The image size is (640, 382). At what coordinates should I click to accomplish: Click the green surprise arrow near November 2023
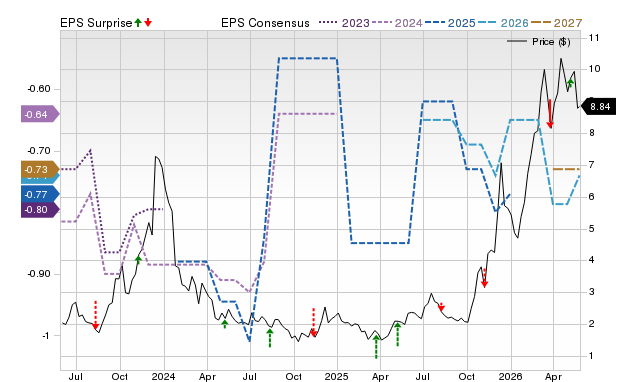click(x=138, y=260)
